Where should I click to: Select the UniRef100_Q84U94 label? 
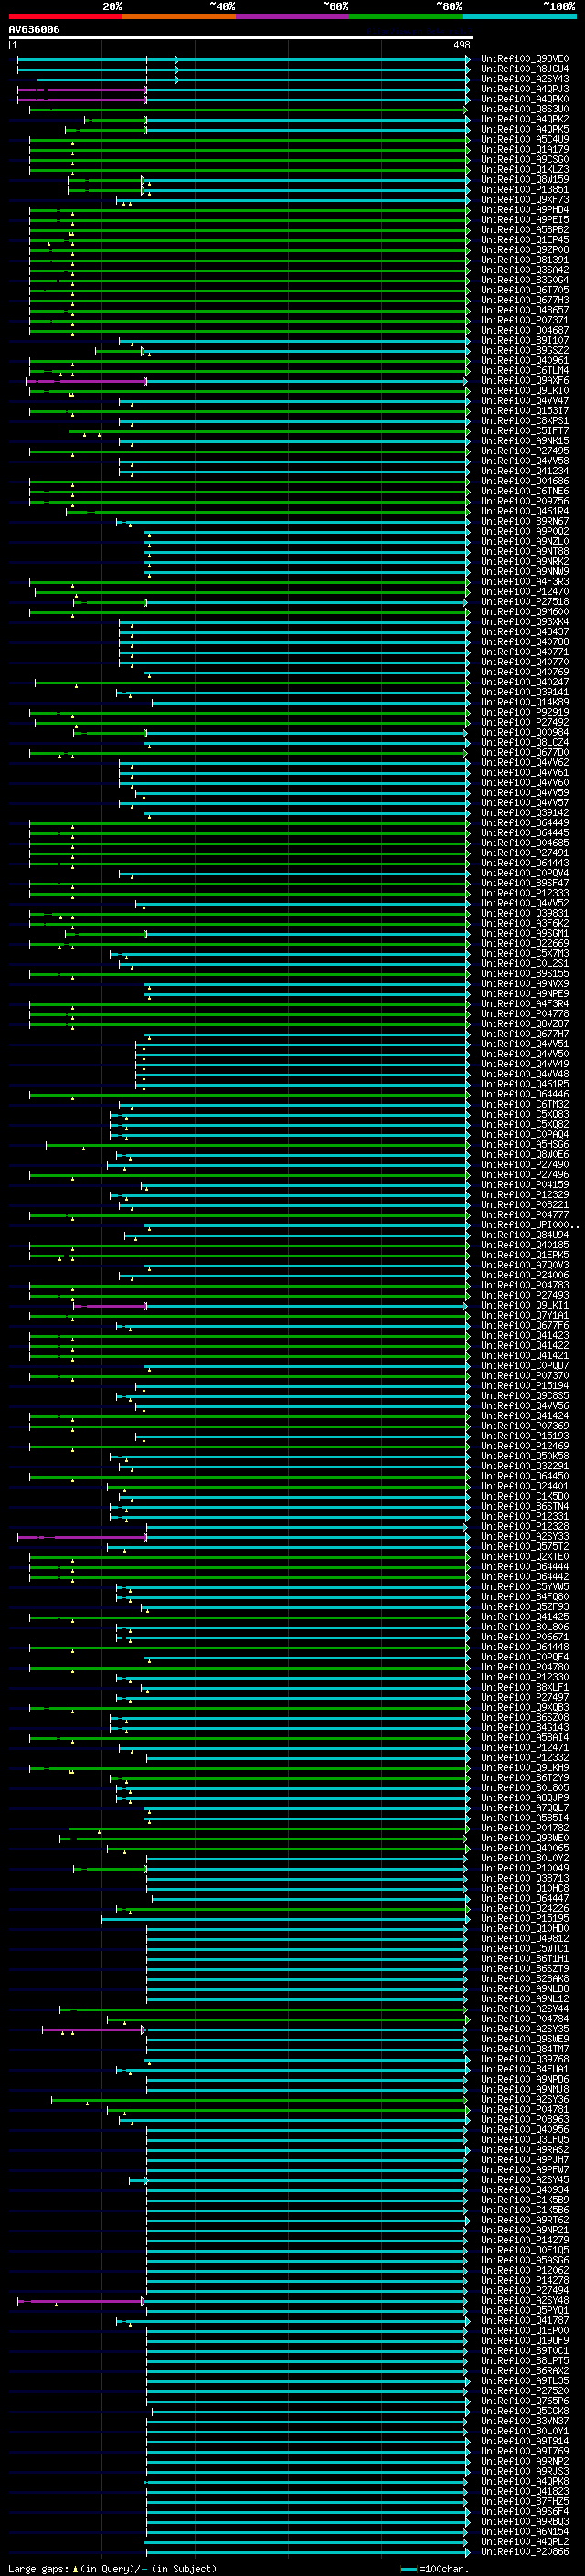524,1235
